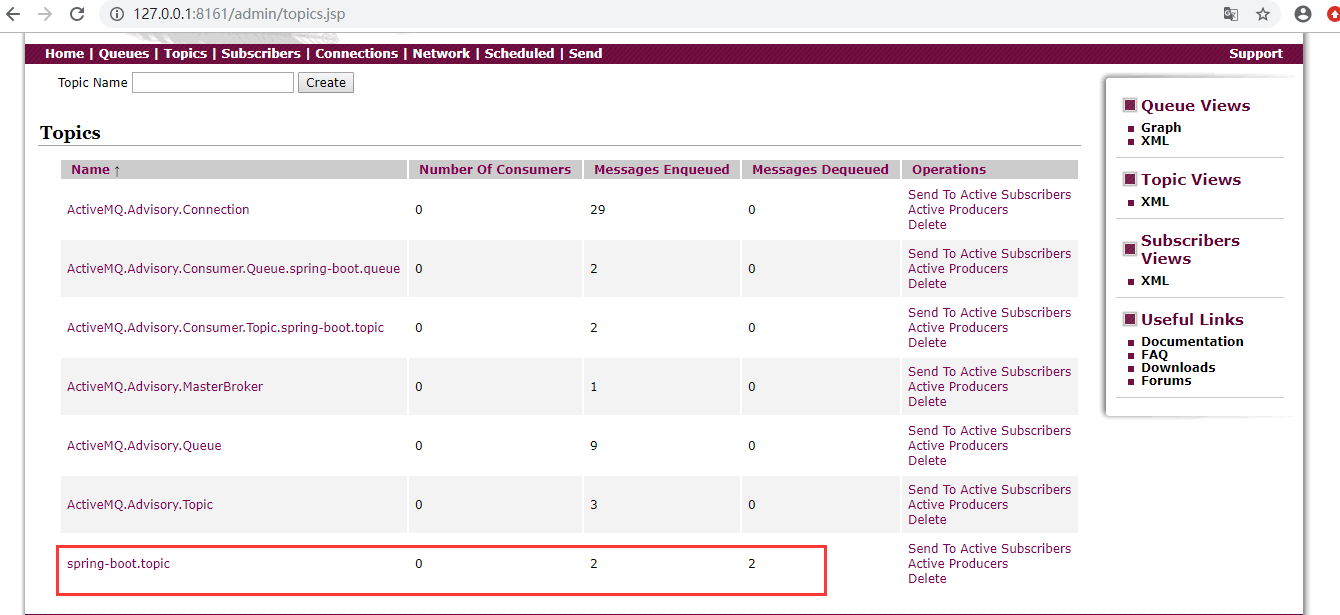Delete the spring-boot.topic topic

point(927,579)
